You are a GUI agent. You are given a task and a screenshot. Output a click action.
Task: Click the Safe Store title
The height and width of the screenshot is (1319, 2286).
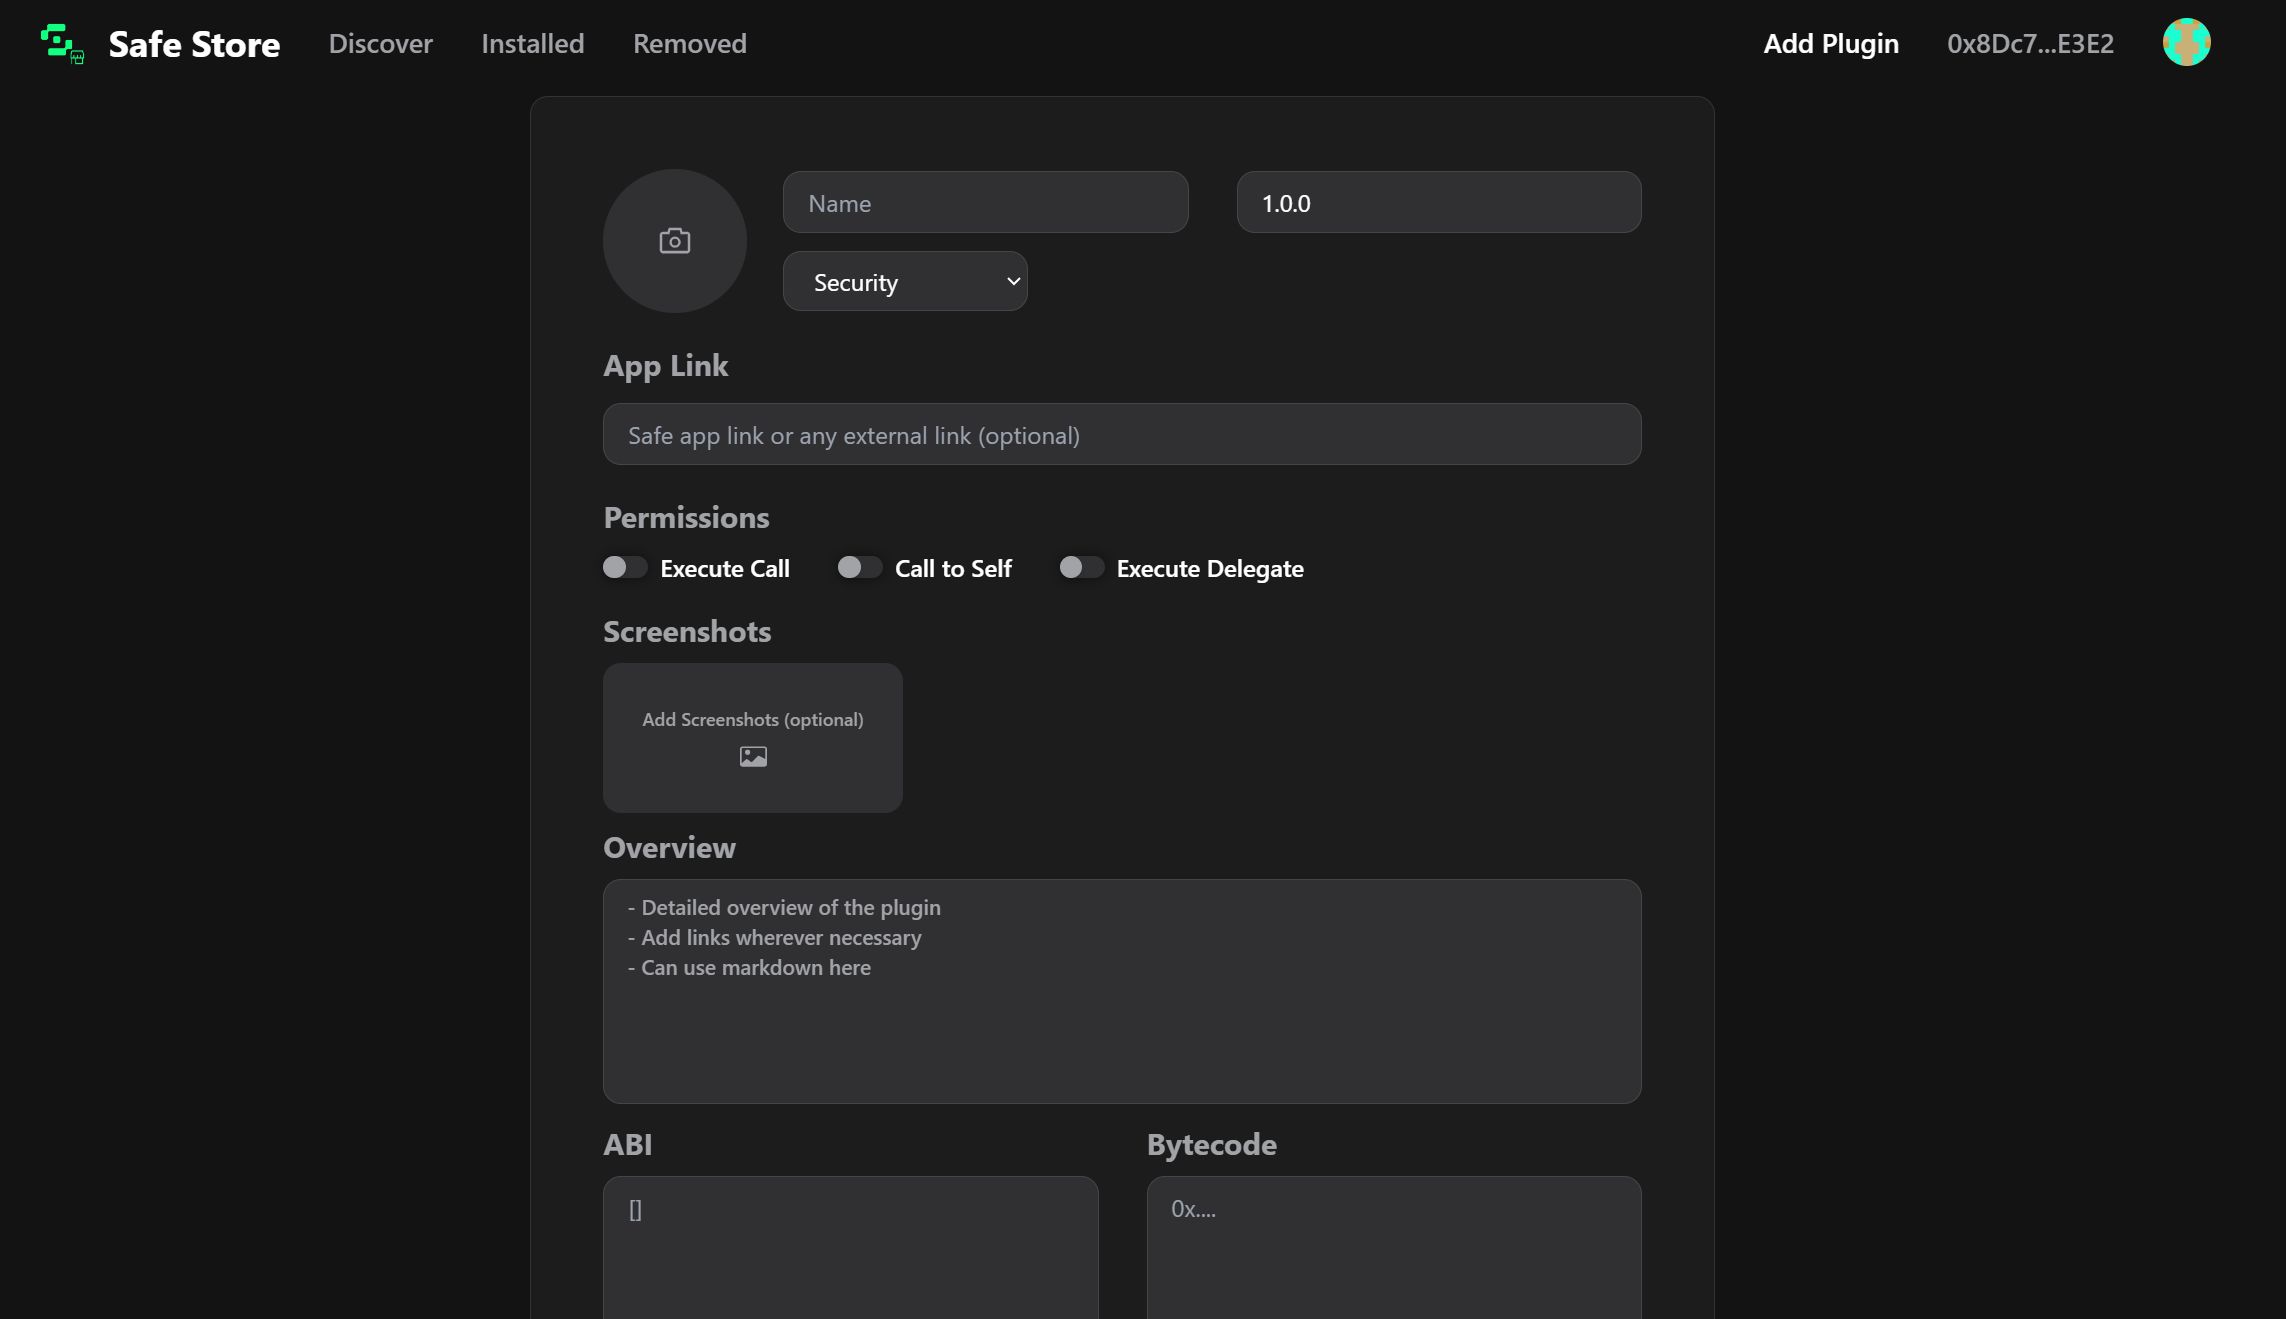click(194, 44)
